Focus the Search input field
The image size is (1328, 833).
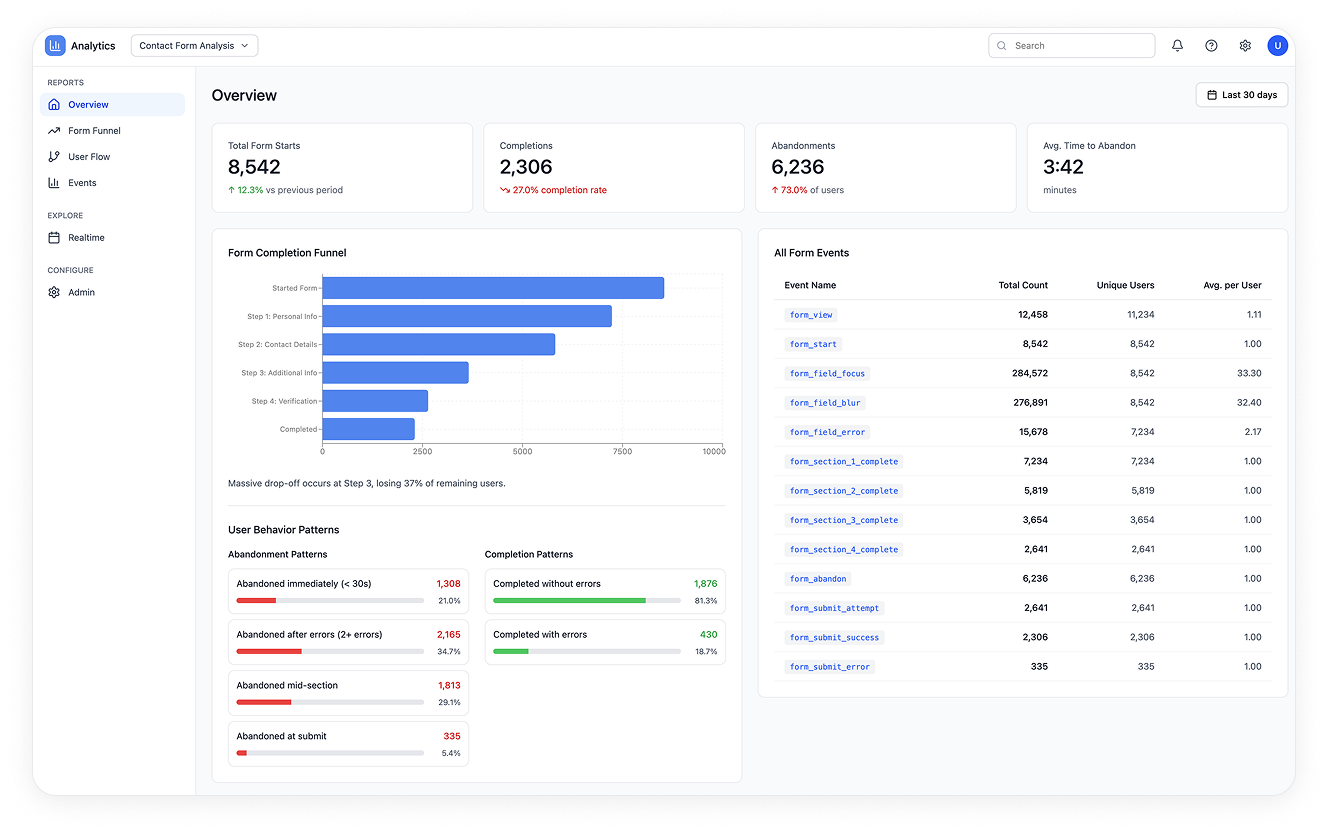[1071, 45]
